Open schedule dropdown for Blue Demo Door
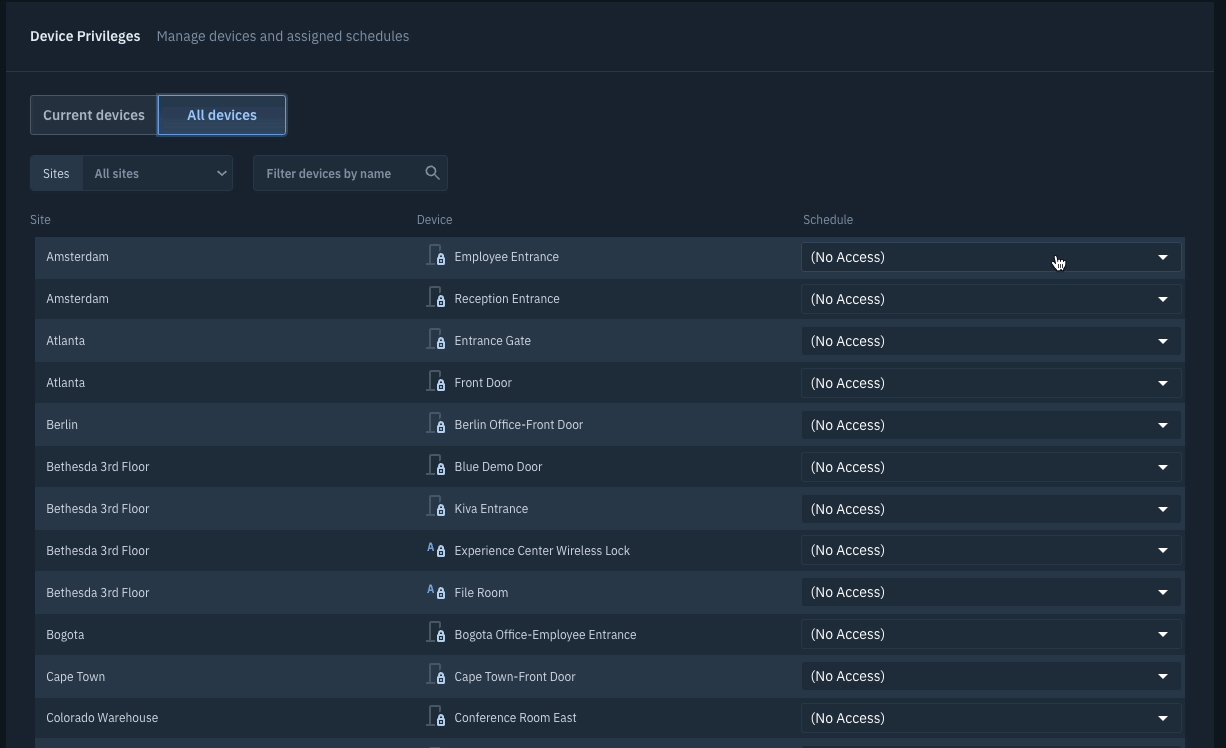 click(x=991, y=467)
